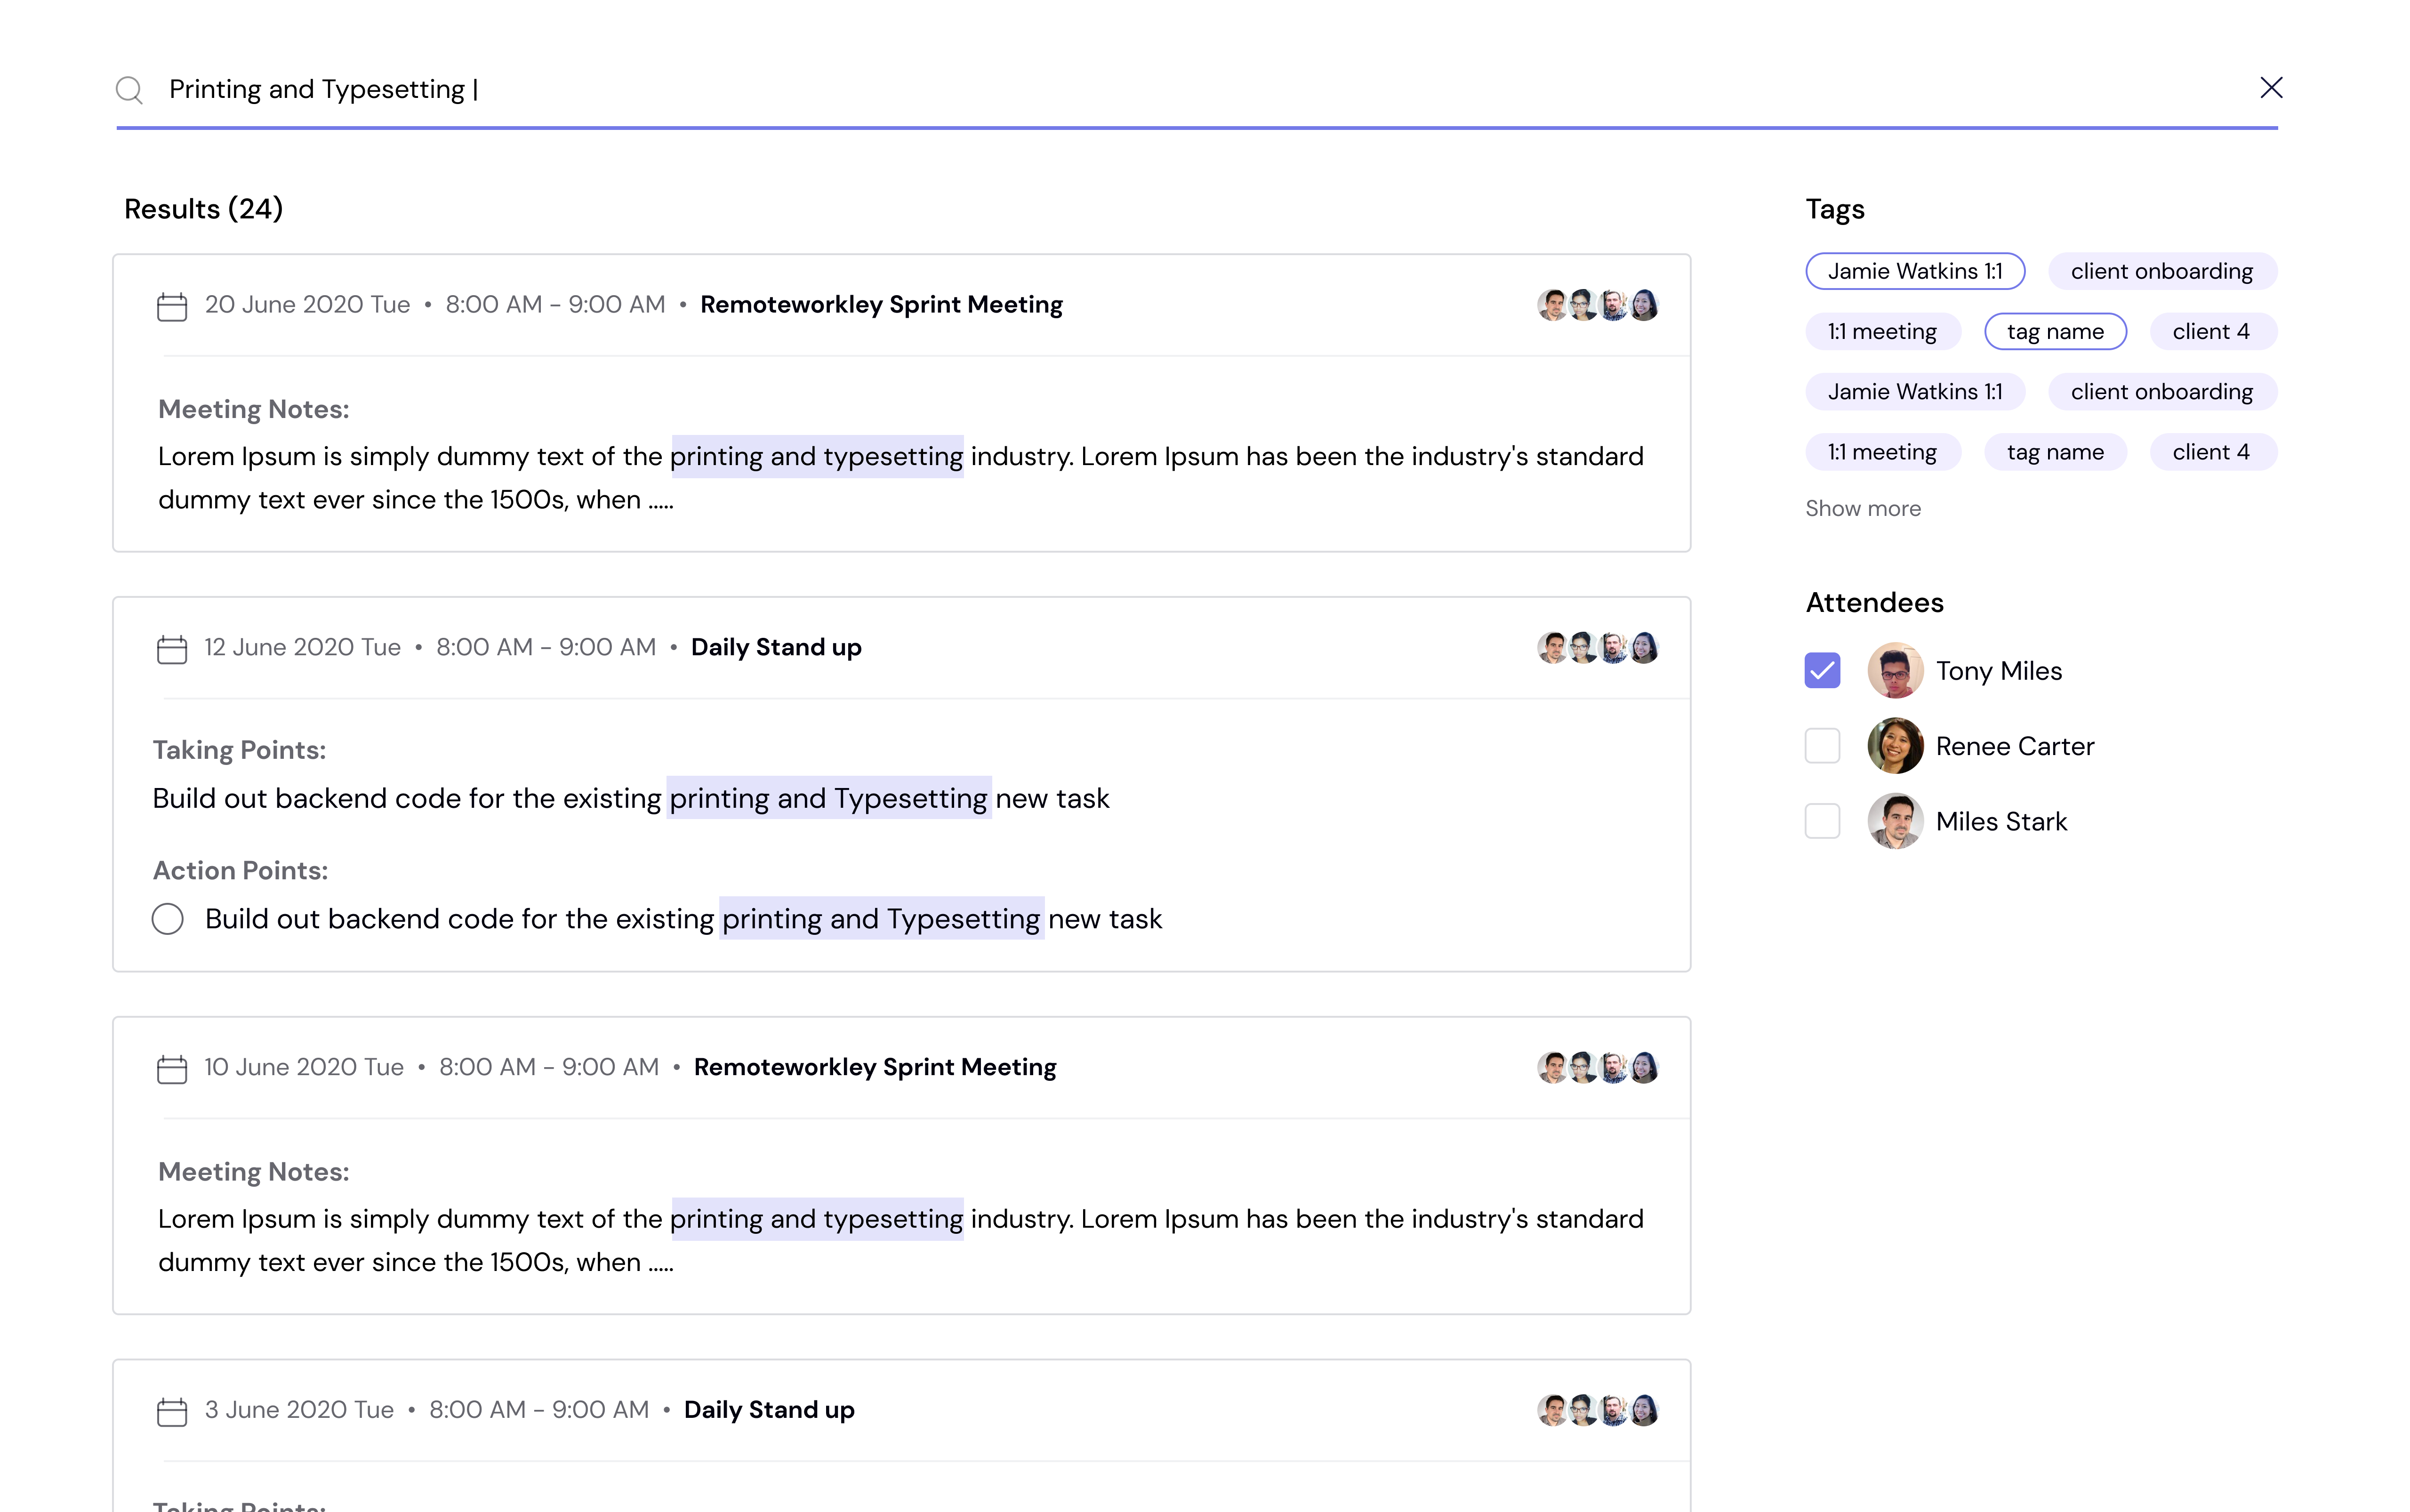This screenshot has width=2410, height=1512.
Task: Click calendar icon on 3 June meeting
Action: coord(172,1411)
